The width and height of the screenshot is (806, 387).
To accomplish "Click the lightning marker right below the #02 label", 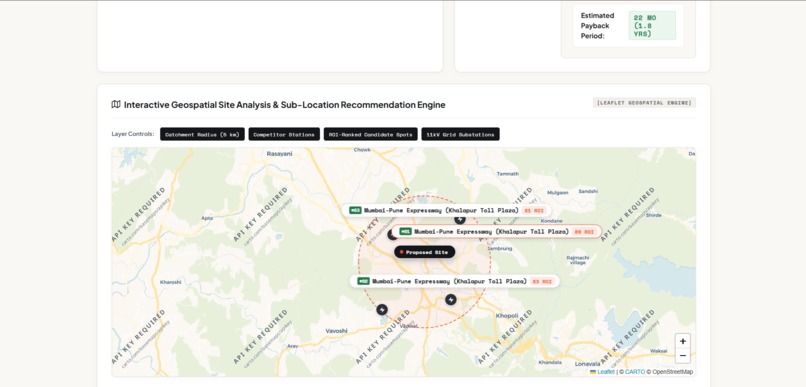I will (451, 300).
